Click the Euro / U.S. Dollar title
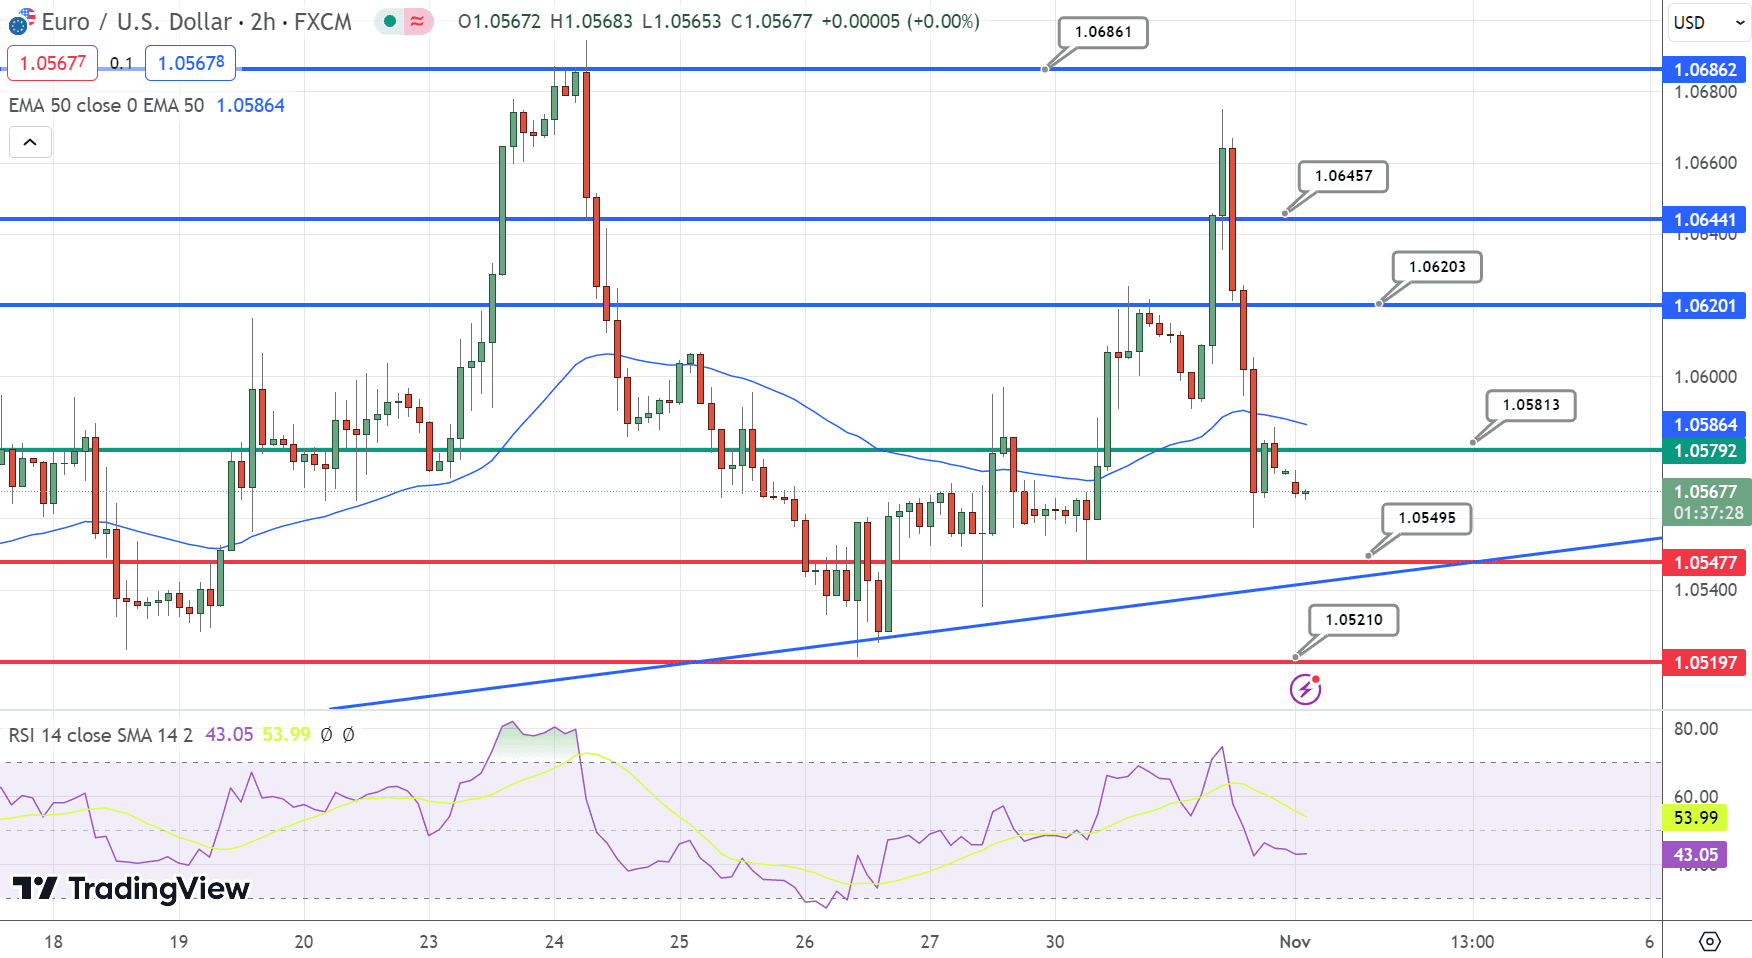 [136, 21]
